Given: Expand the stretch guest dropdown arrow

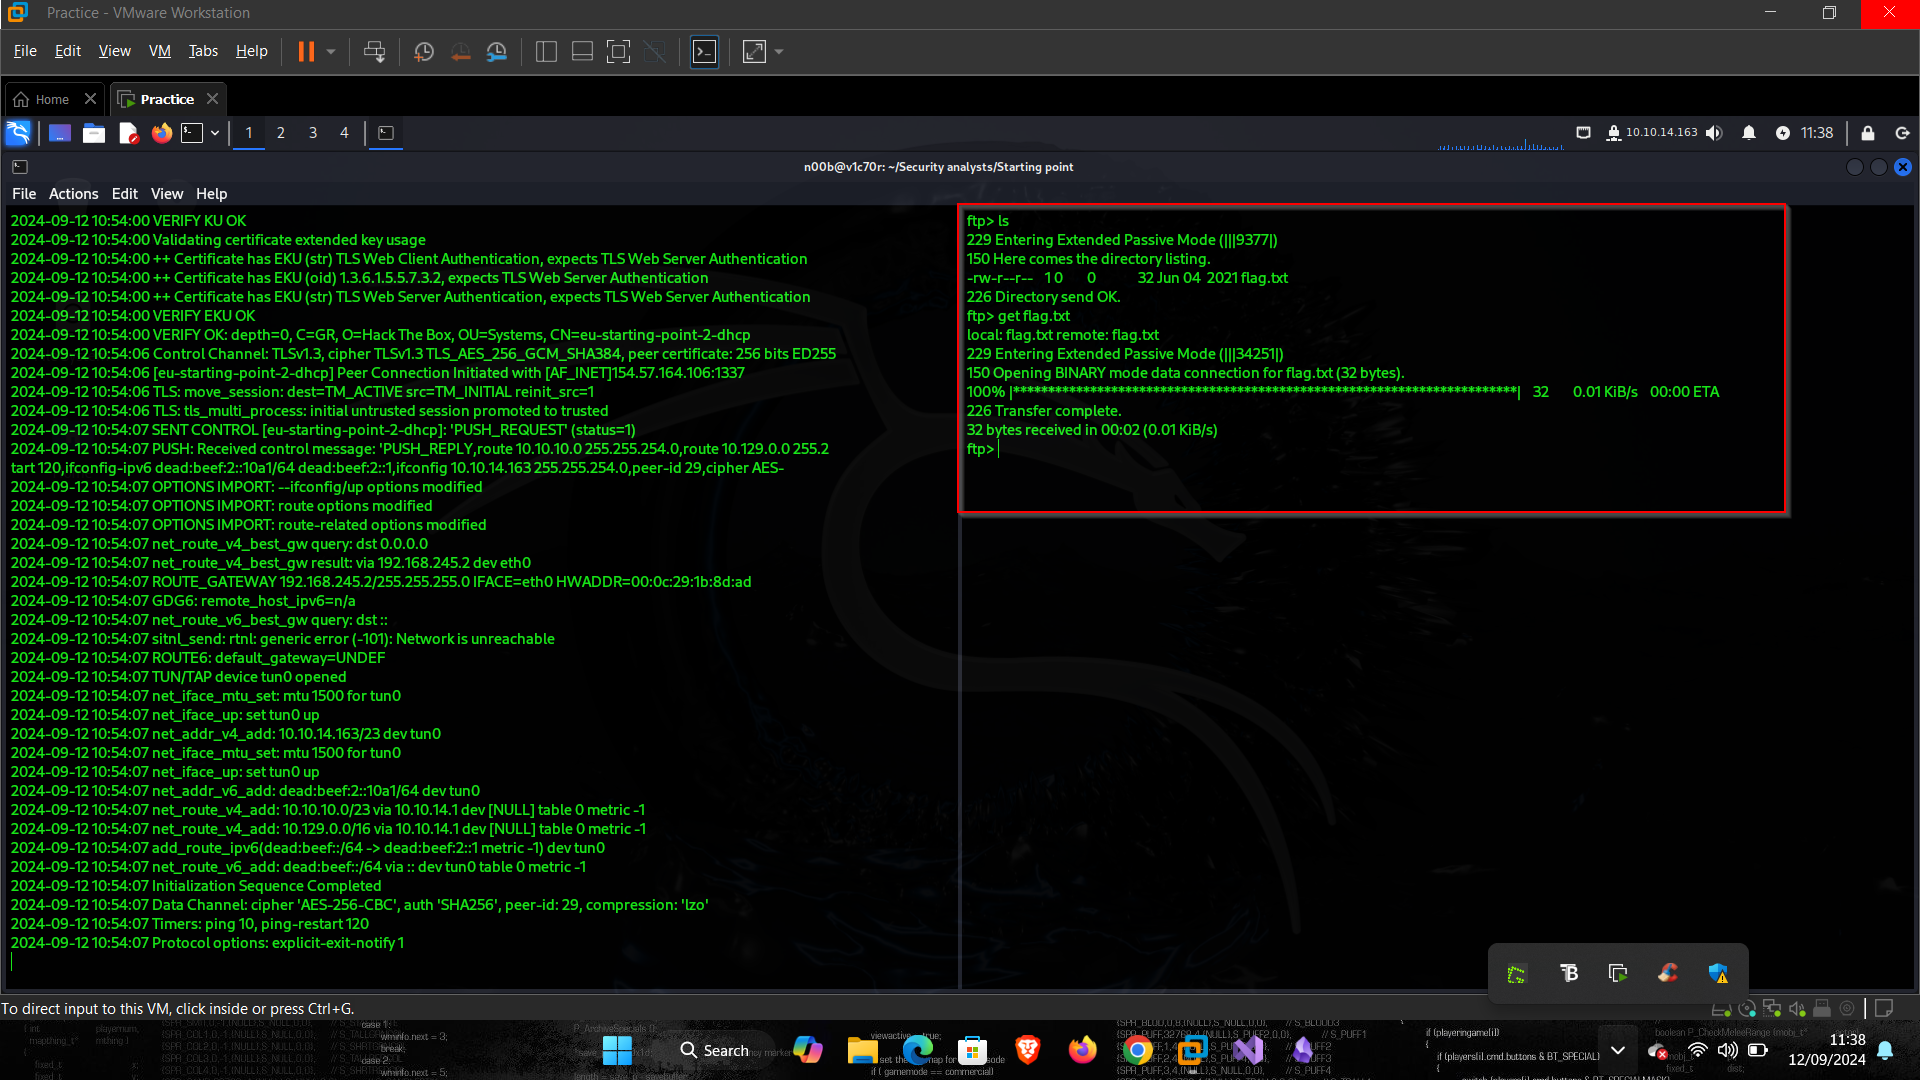Looking at the screenshot, I should tap(779, 52).
